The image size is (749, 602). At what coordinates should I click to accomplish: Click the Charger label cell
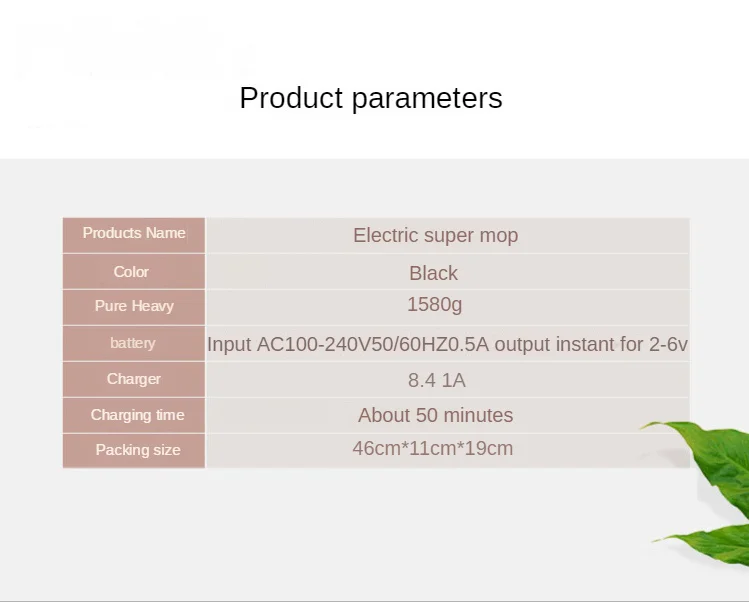[x=134, y=379]
